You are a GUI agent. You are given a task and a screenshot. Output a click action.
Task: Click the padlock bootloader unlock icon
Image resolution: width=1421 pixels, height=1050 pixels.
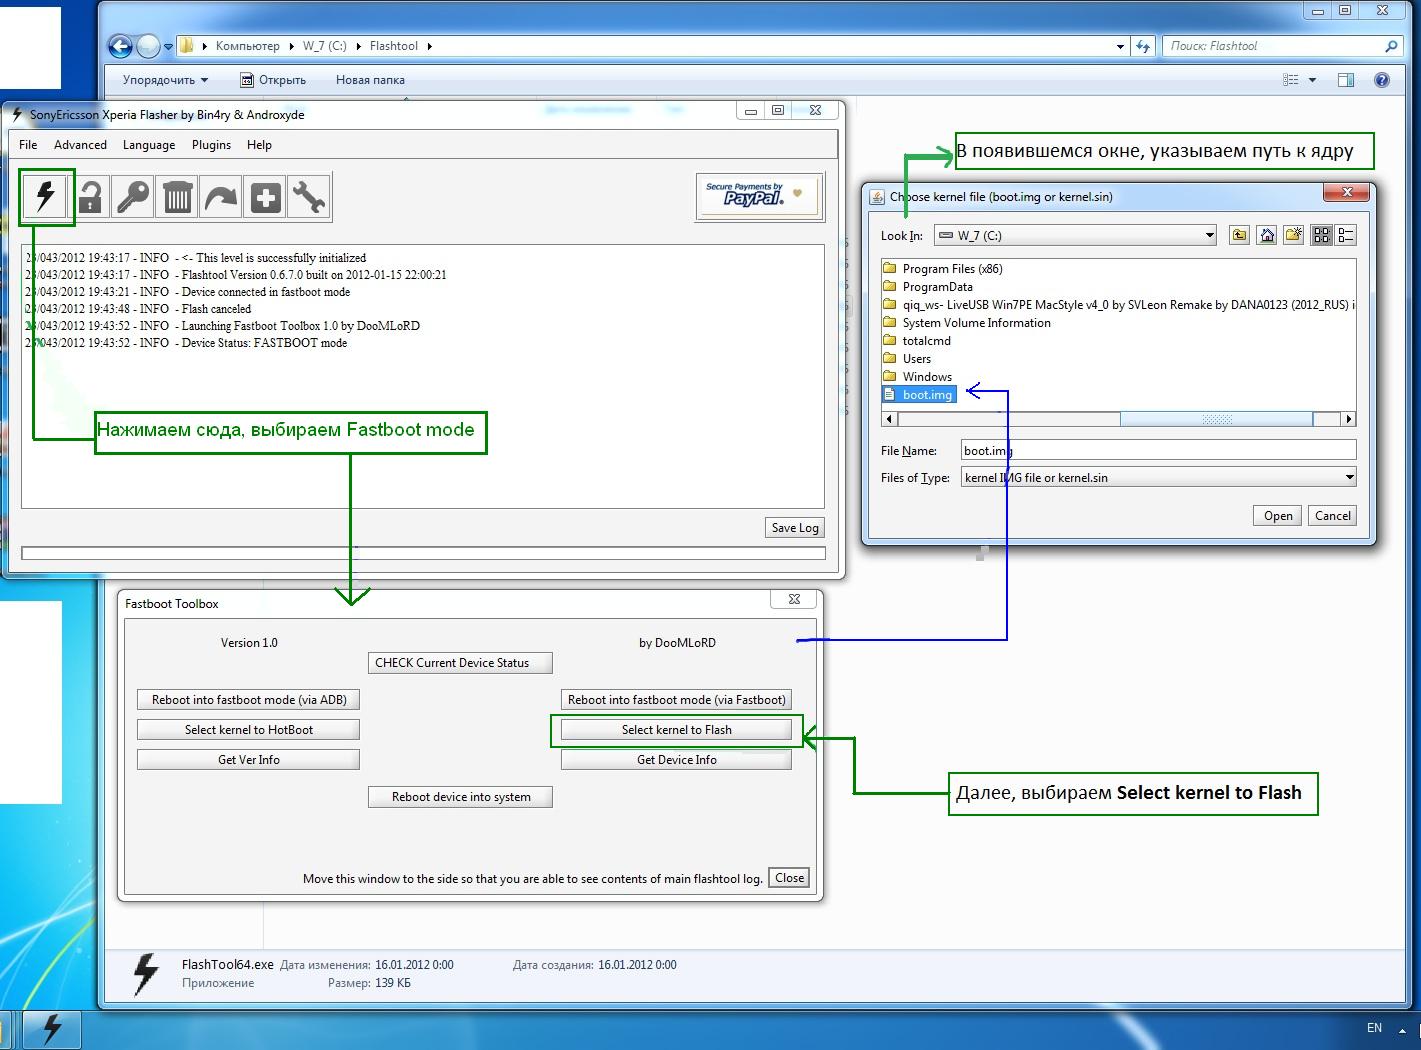(x=90, y=196)
